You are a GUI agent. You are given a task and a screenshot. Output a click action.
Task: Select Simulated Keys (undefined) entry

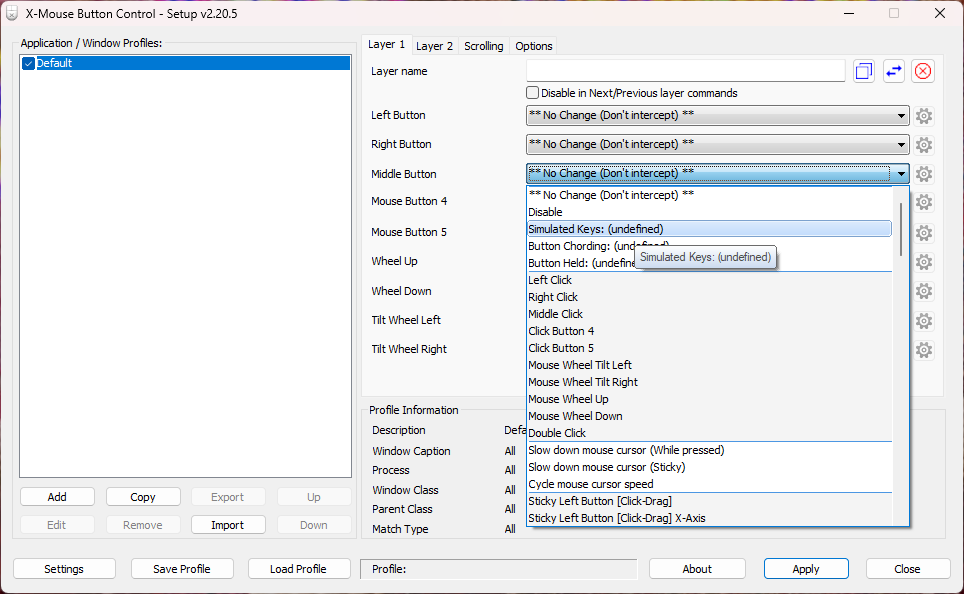point(709,229)
